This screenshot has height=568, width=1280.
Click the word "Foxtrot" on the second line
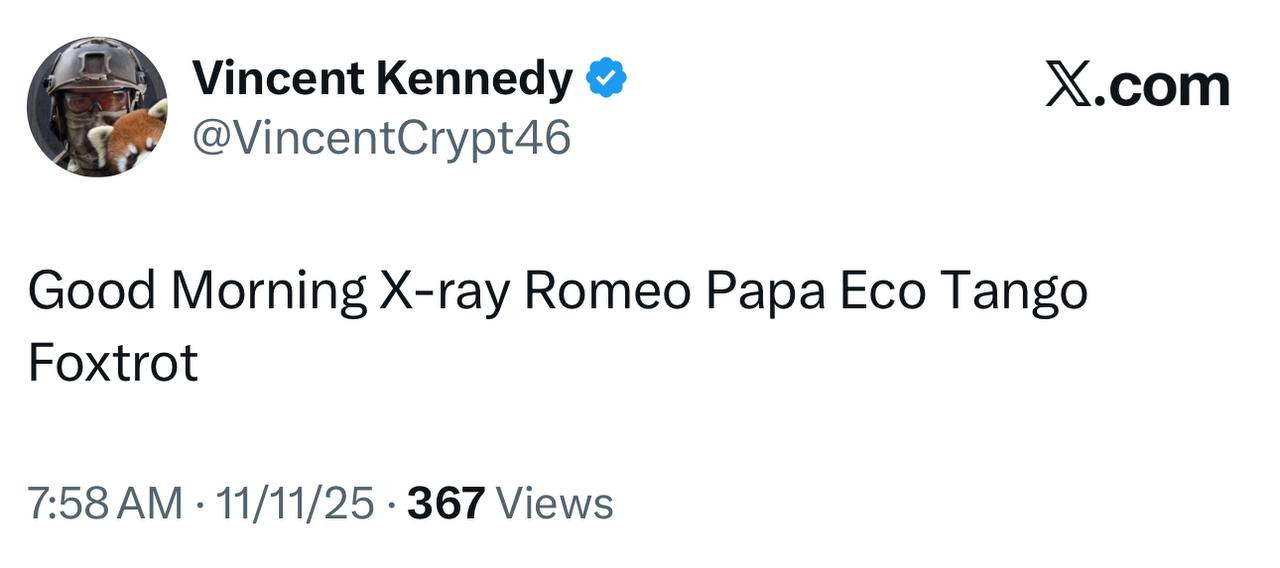click(x=113, y=363)
